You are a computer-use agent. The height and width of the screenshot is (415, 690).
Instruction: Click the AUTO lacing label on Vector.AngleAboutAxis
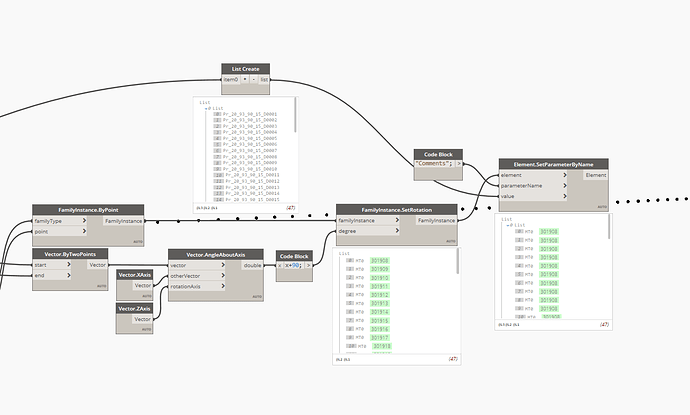(x=257, y=297)
